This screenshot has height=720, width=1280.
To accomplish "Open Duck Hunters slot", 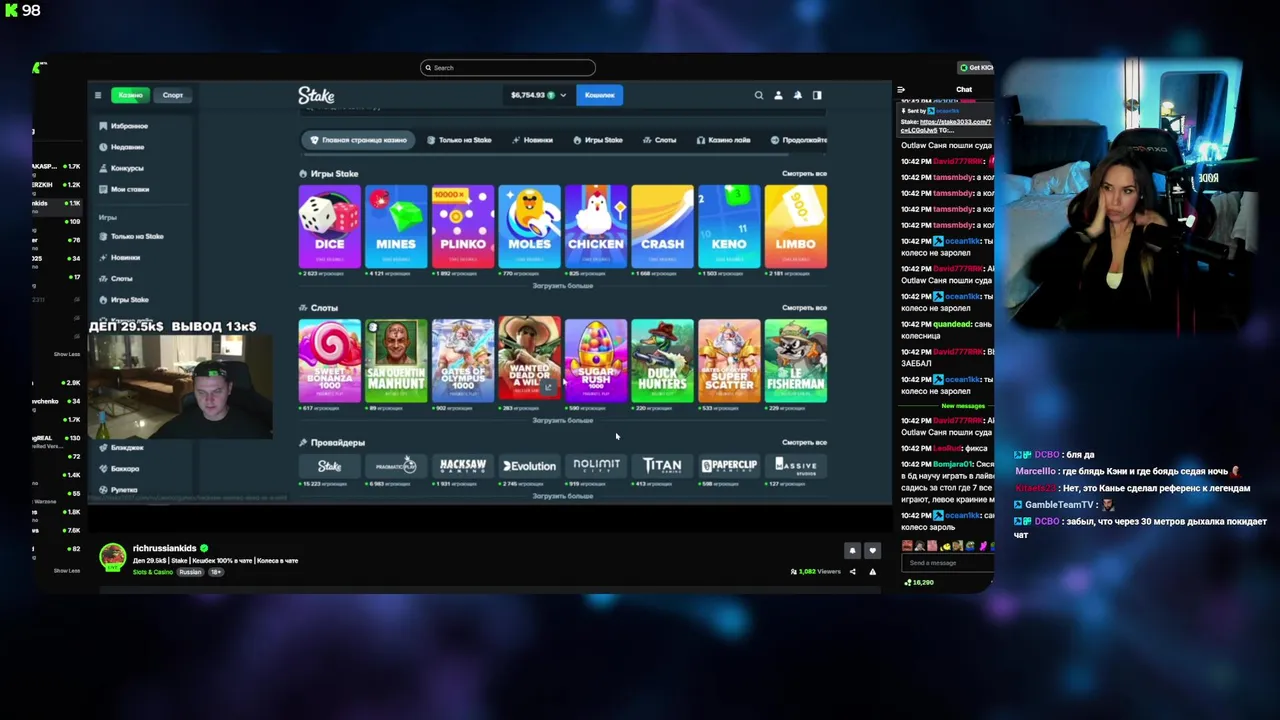I will [x=662, y=360].
